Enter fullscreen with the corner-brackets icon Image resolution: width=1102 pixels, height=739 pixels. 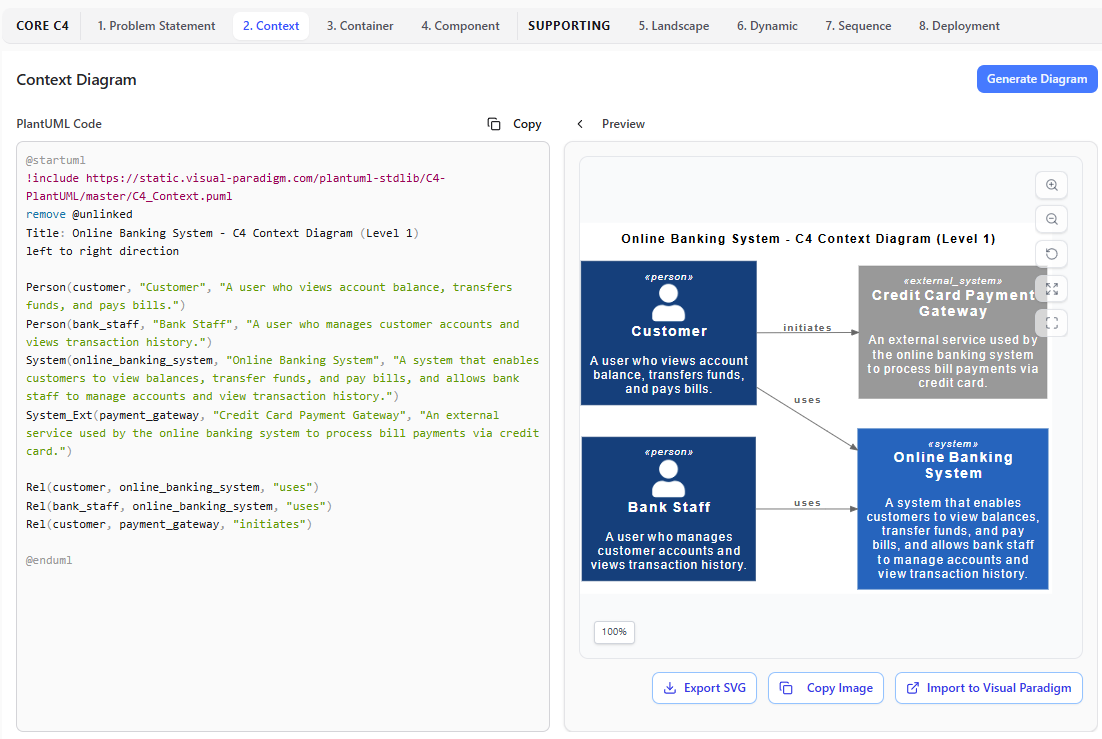pyautogui.click(x=1051, y=322)
